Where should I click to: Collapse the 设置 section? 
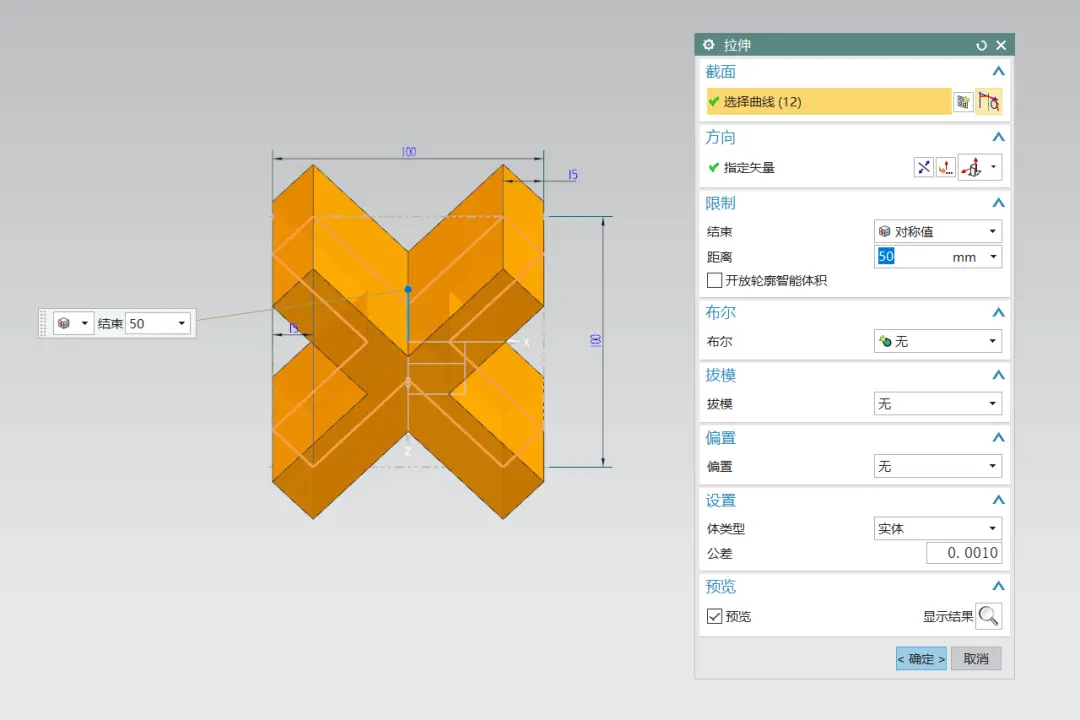point(998,500)
